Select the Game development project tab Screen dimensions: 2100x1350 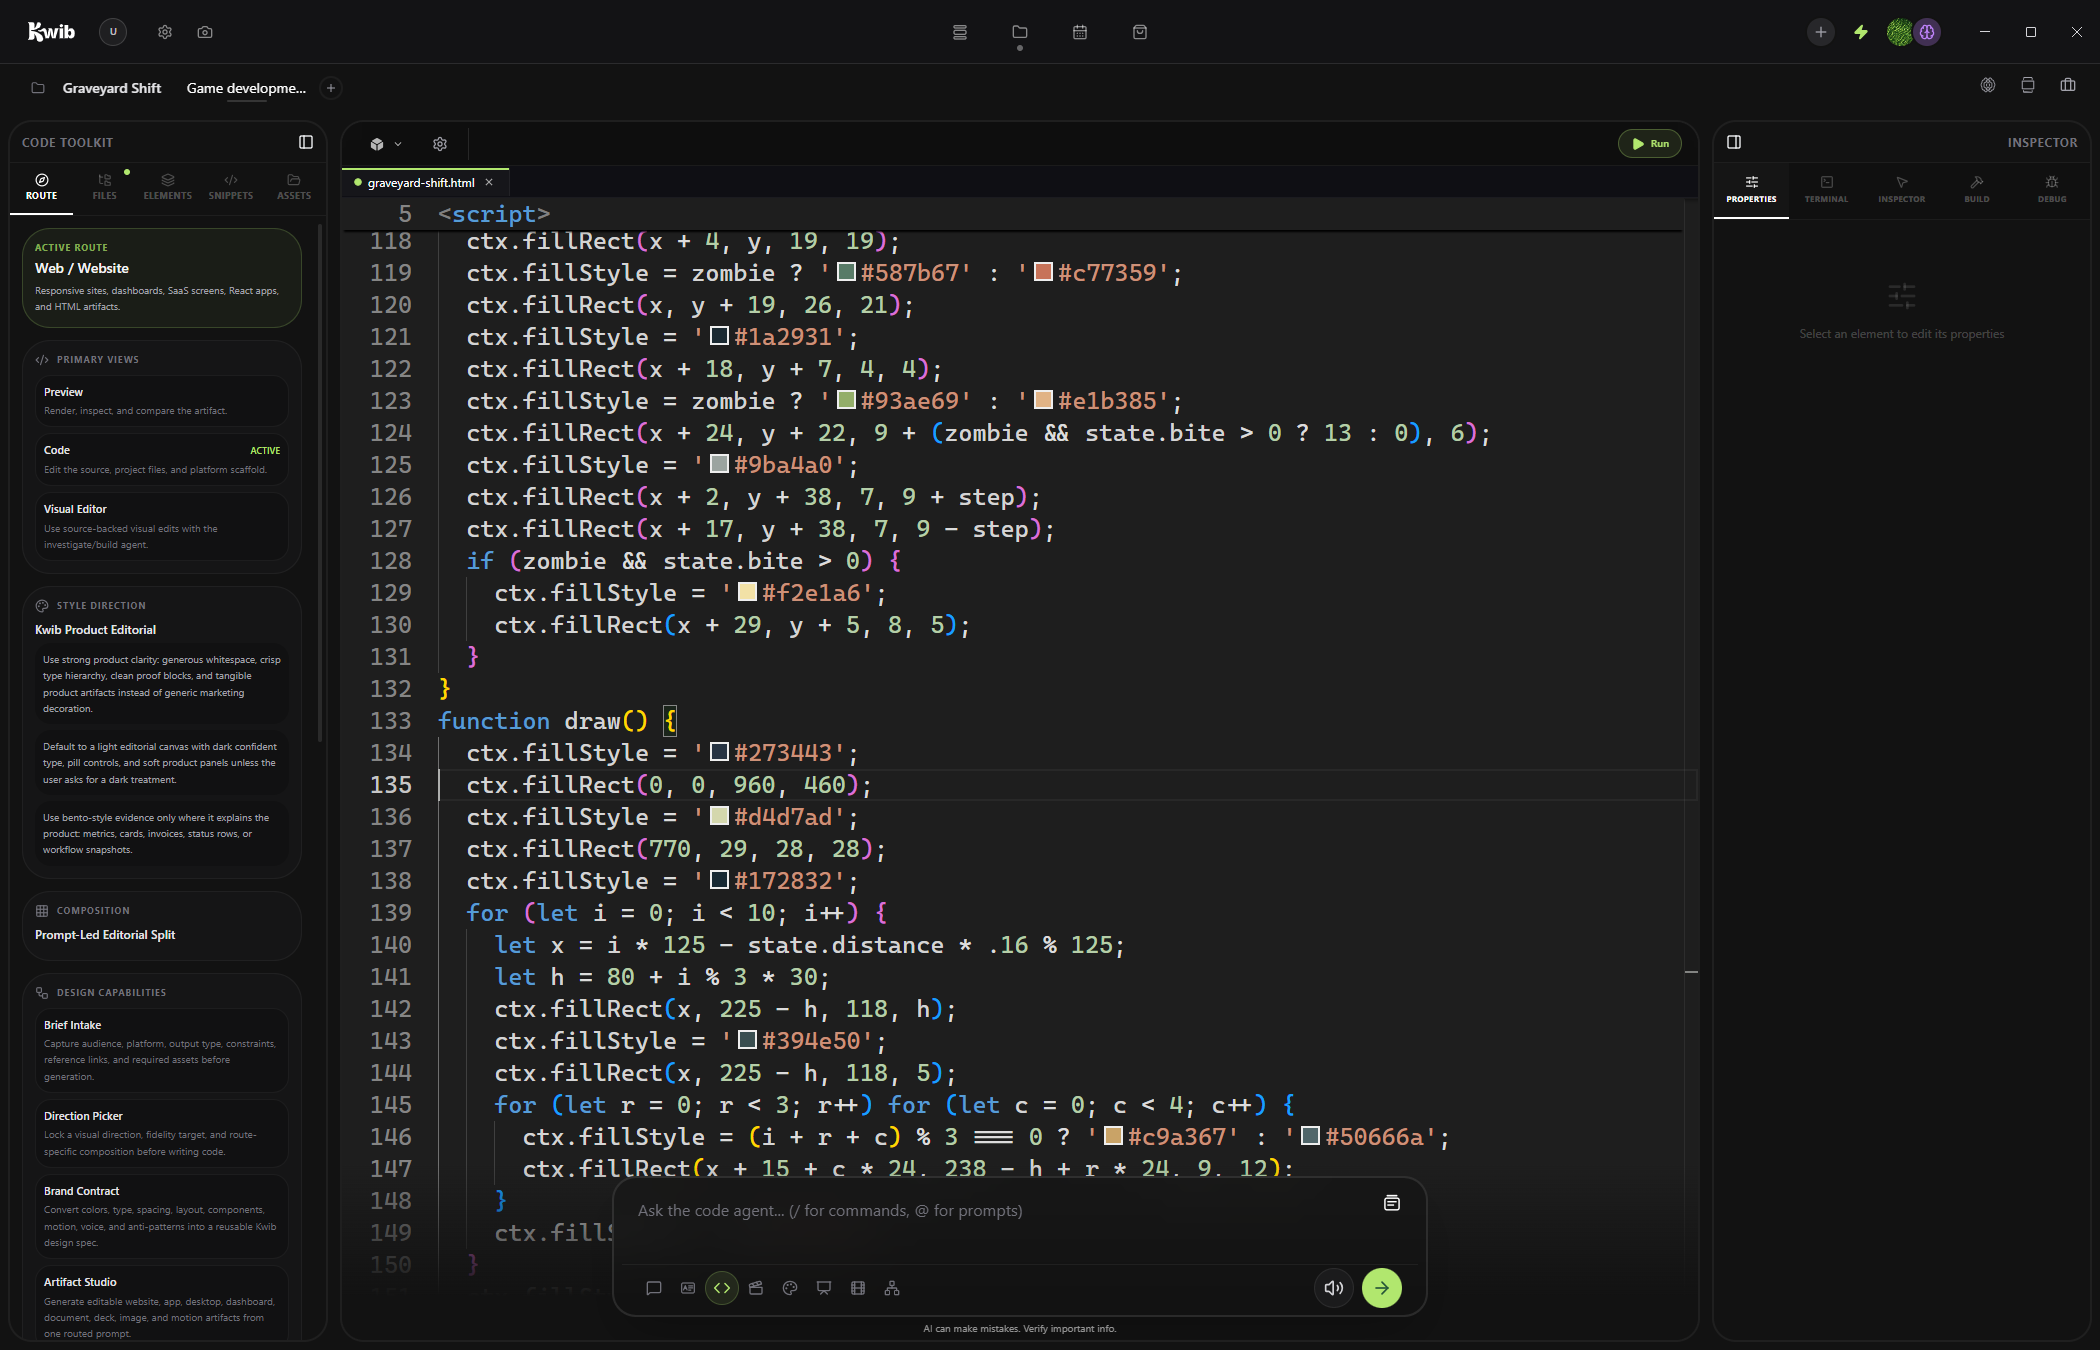tap(246, 88)
